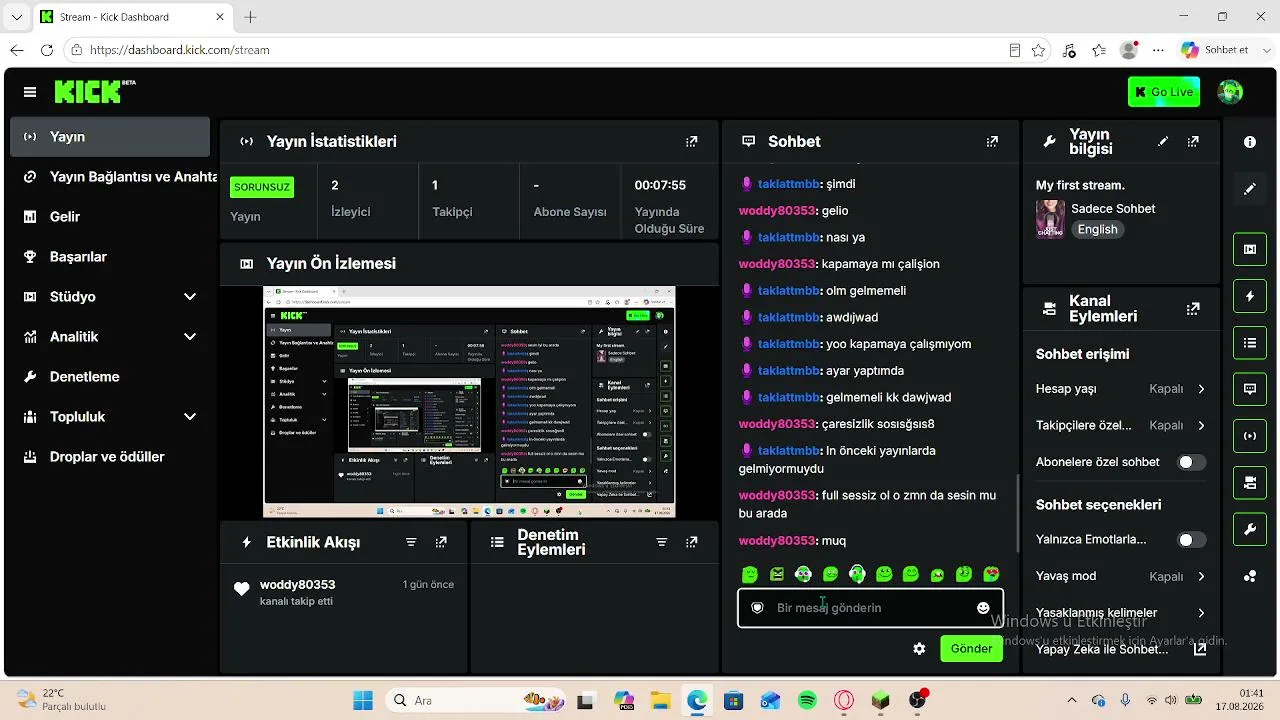Open OBS Studio from the taskbar
Viewport: 1280px width, 720px height.
coord(917,700)
